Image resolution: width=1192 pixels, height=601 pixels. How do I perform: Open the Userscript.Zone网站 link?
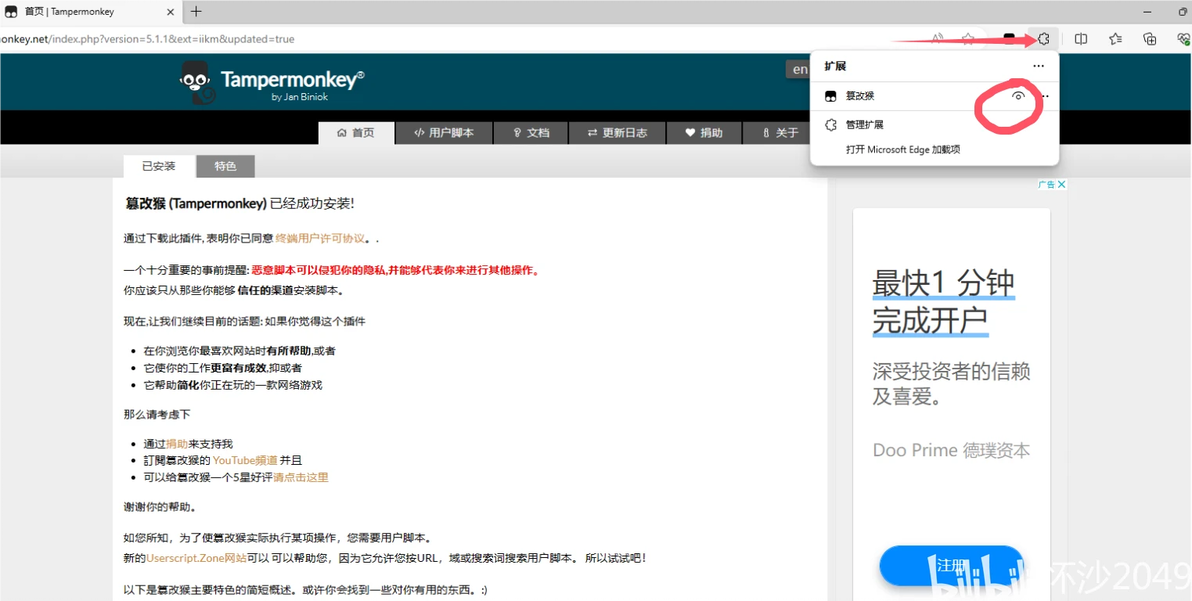[196, 558]
